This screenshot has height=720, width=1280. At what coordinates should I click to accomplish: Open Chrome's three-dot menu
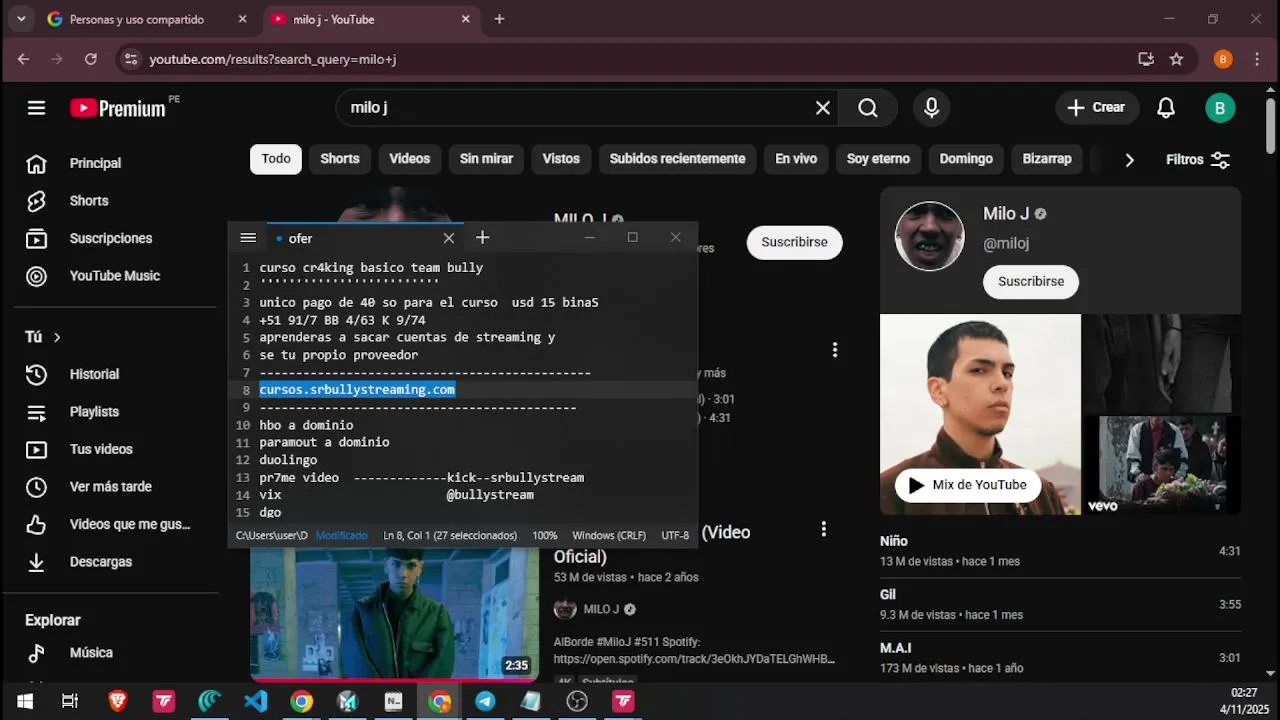point(1257,59)
